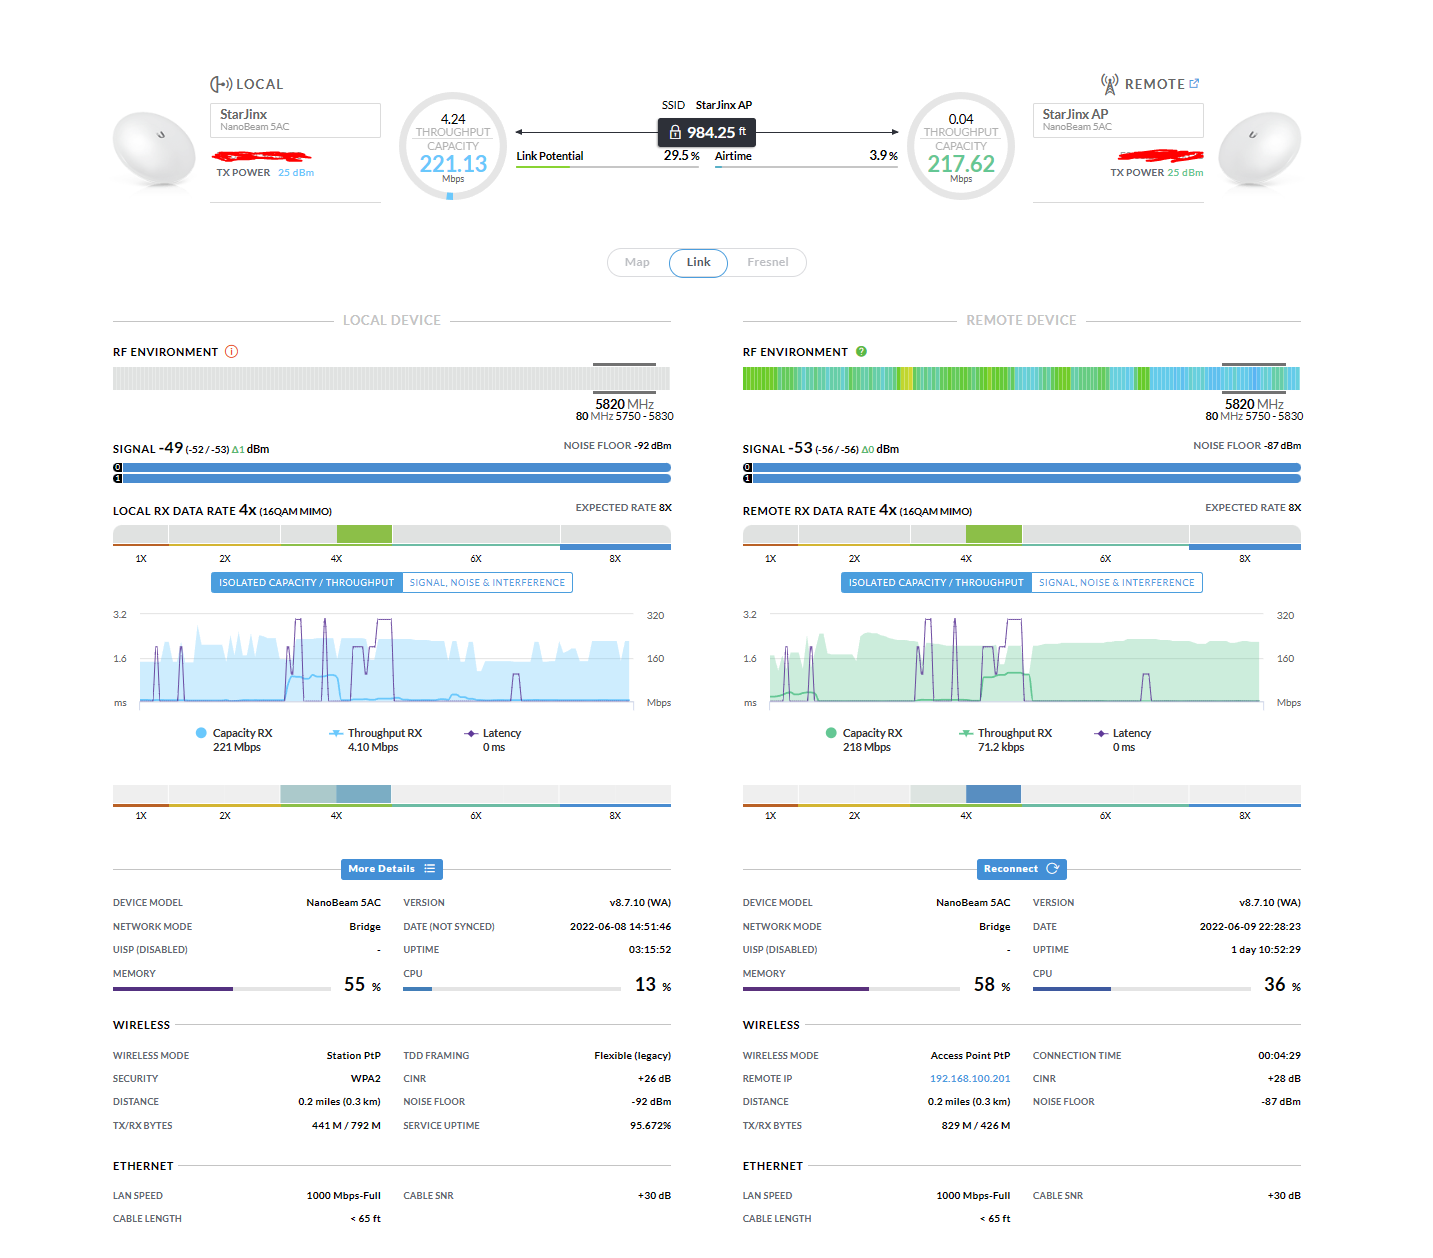This screenshot has height=1258, width=1433.
Task: Click the lock icon on distance badge
Action: point(675,133)
